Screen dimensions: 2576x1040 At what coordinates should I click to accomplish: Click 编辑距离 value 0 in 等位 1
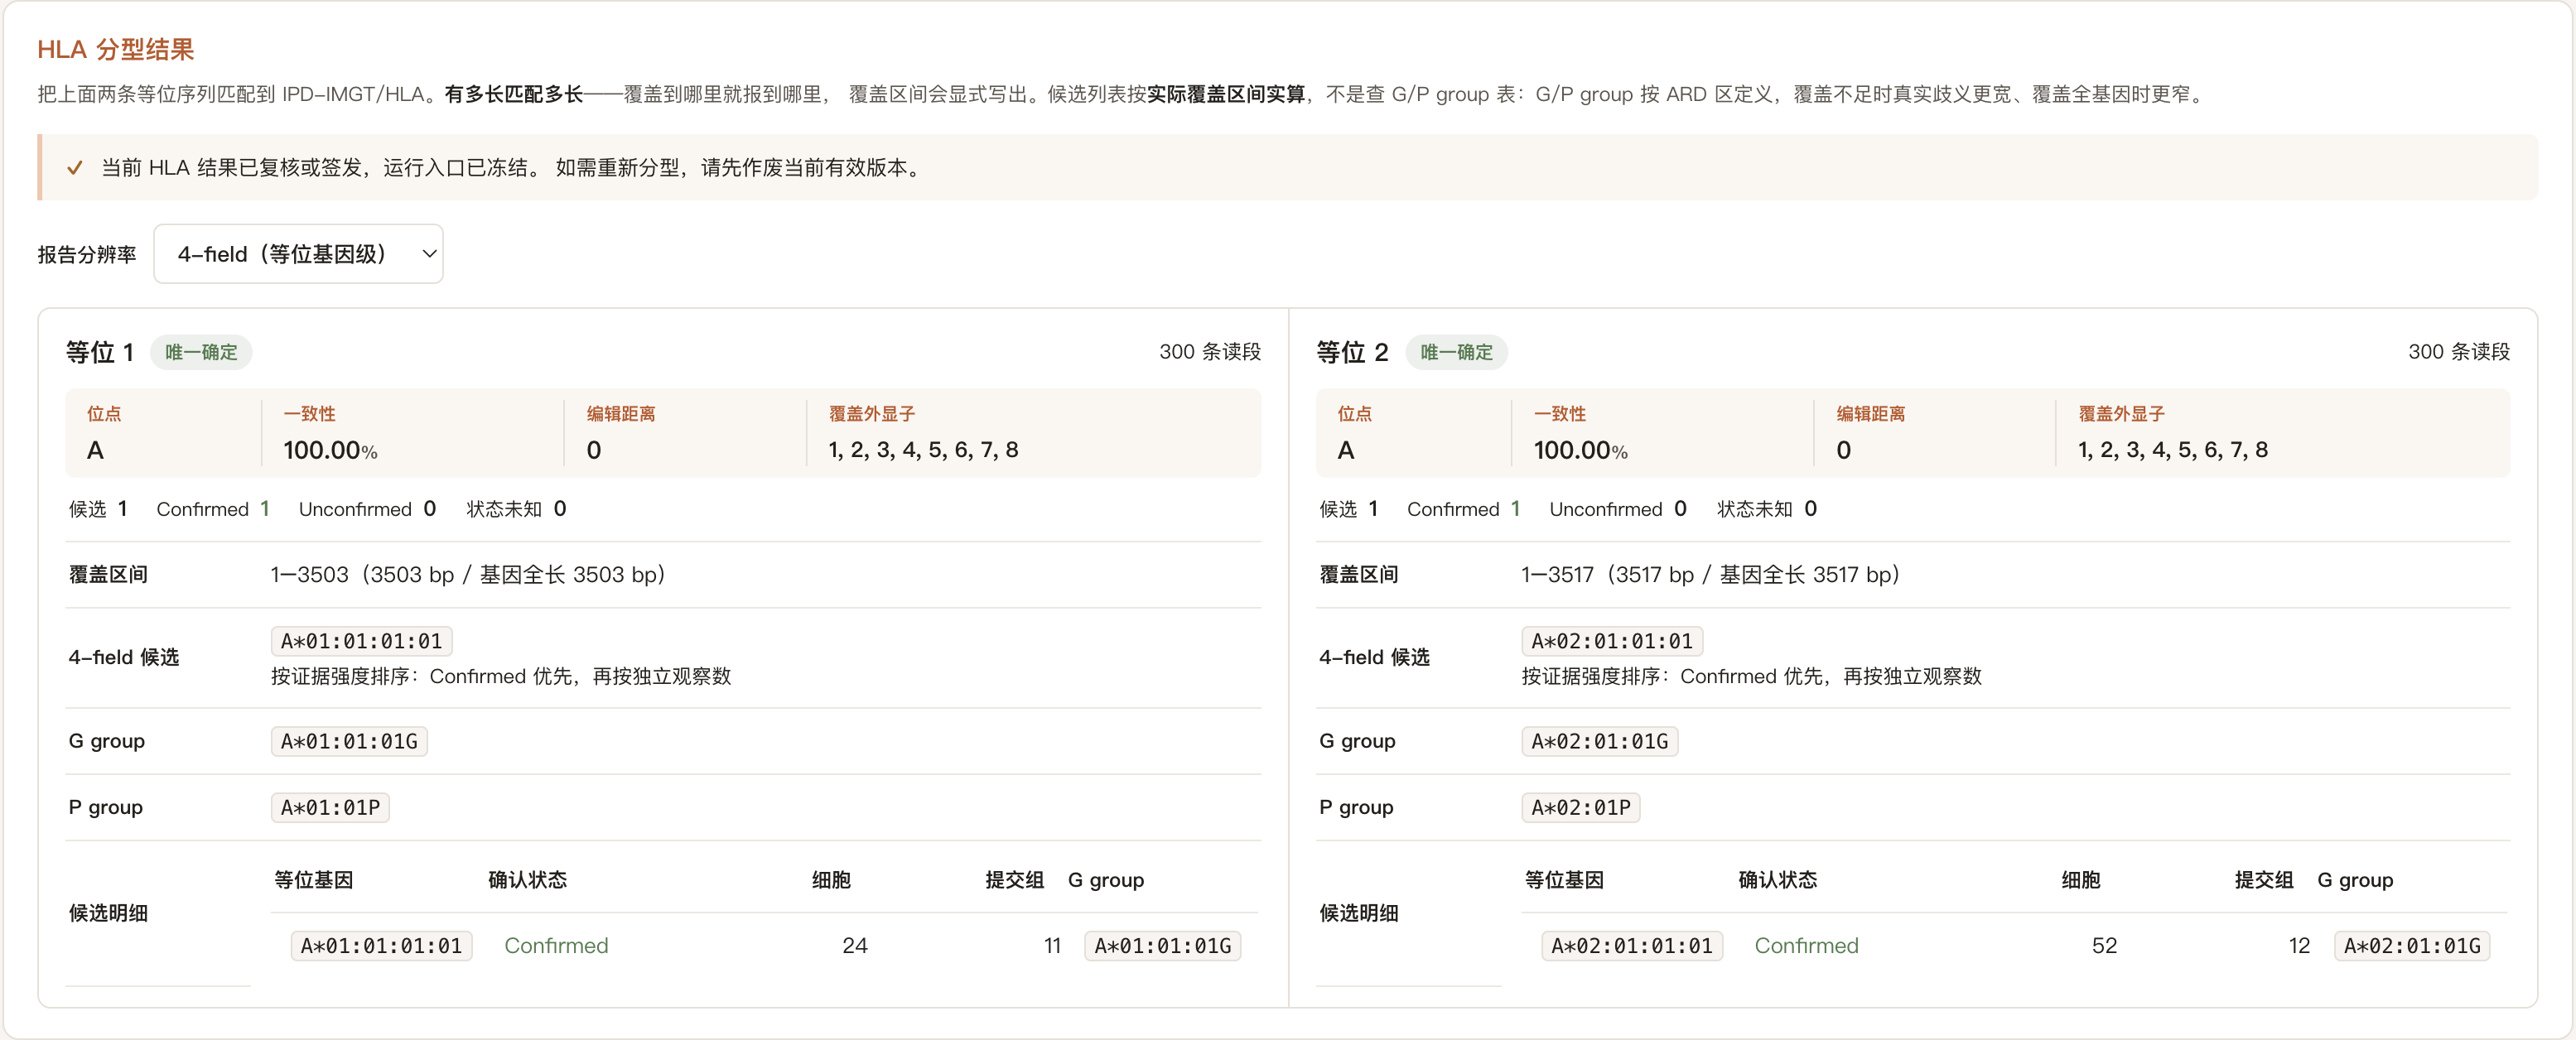coord(594,450)
